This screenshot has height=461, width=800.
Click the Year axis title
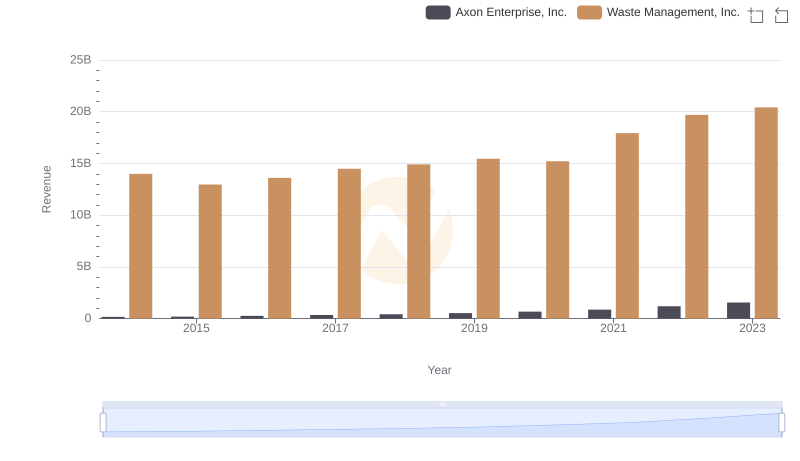pyautogui.click(x=439, y=370)
